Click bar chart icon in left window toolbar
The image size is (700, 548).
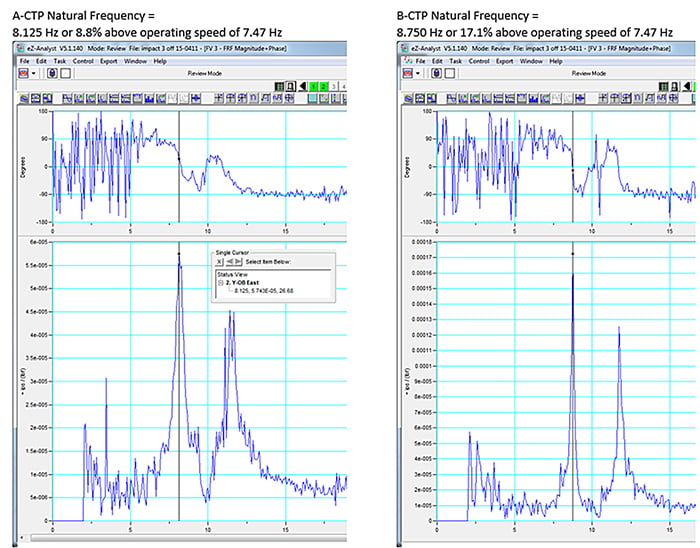149,99
